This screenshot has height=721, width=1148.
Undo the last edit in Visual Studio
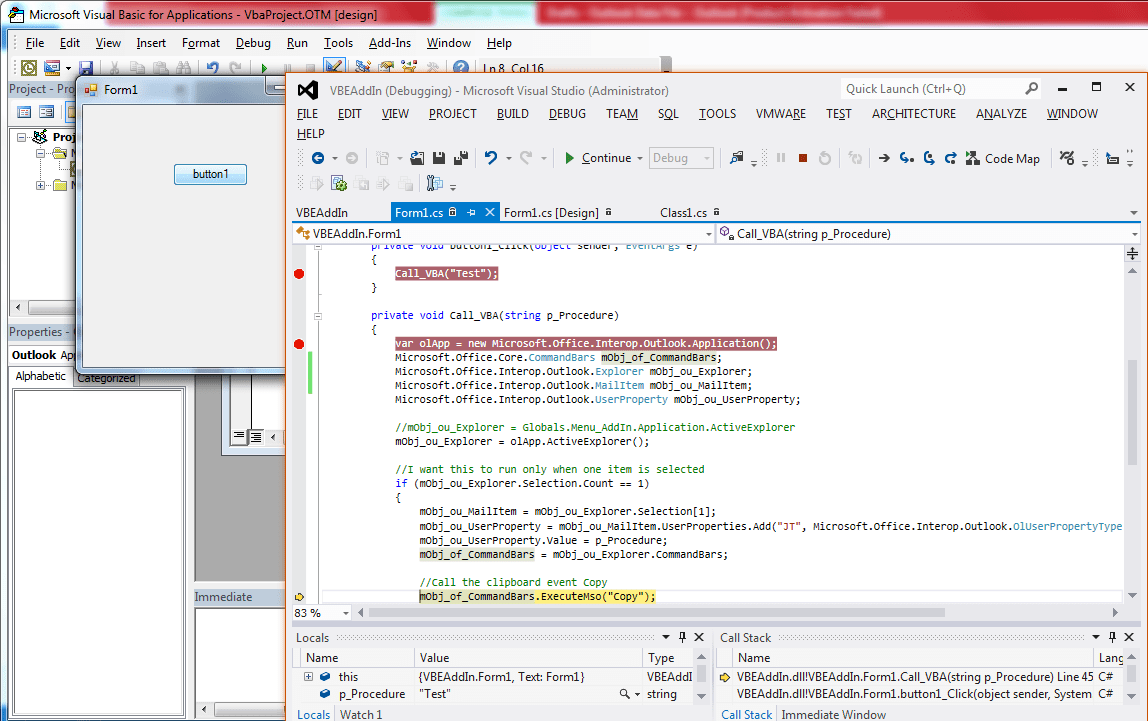point(491,158)
